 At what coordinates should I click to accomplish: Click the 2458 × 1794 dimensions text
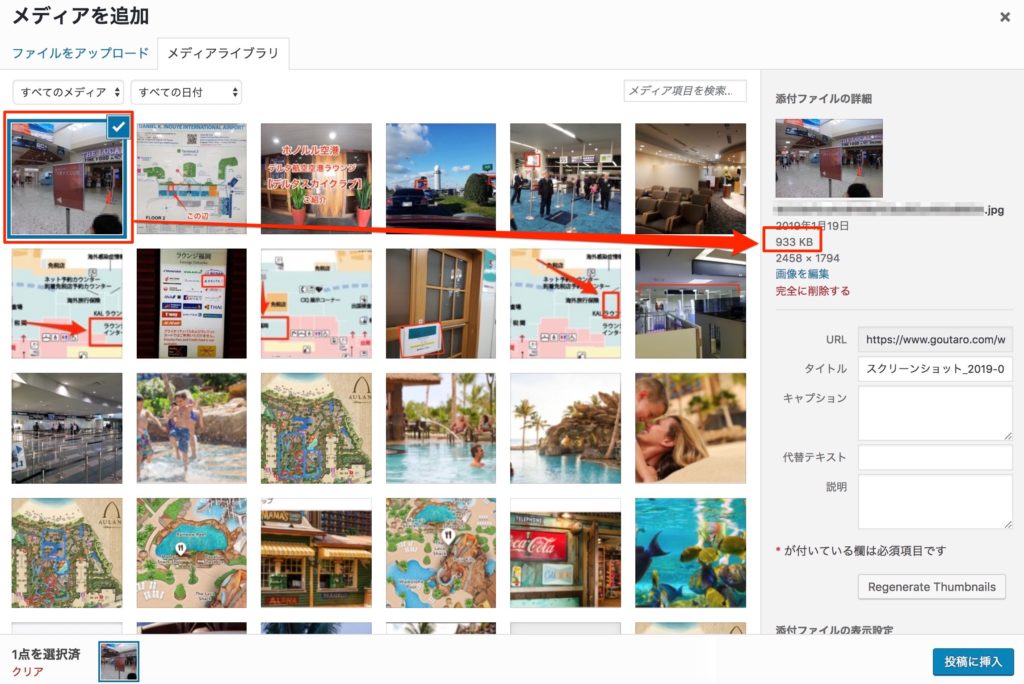pyautogui.click(x=807, y=258)
